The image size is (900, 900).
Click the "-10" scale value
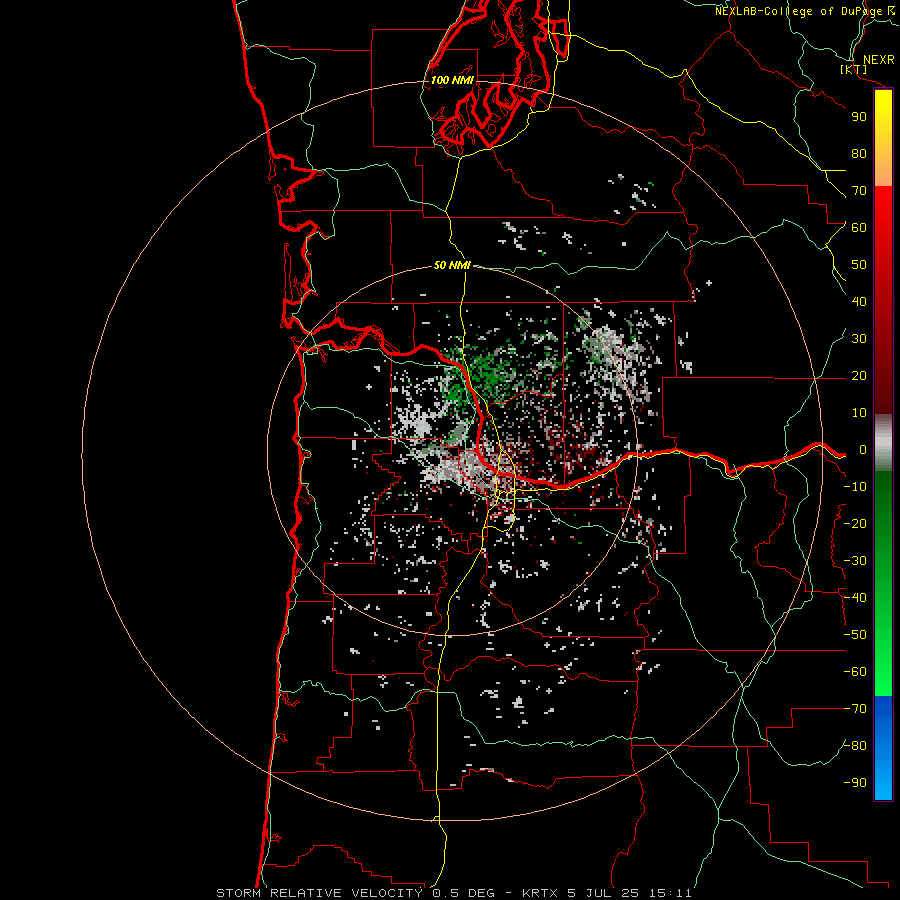(855, 487)
